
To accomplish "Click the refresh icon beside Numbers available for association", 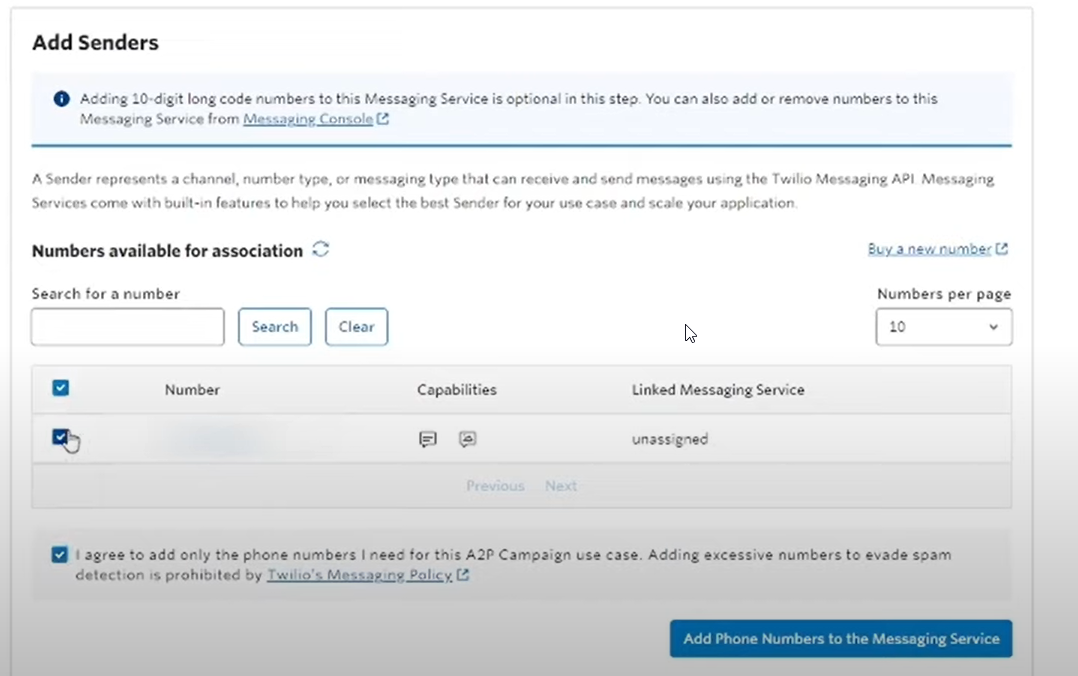I will pyautogui.click(x=320, y=249).
